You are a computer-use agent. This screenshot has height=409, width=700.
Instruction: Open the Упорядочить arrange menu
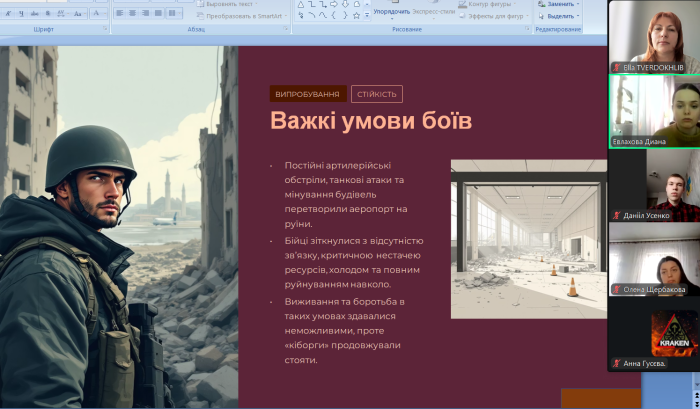point(391,12)
